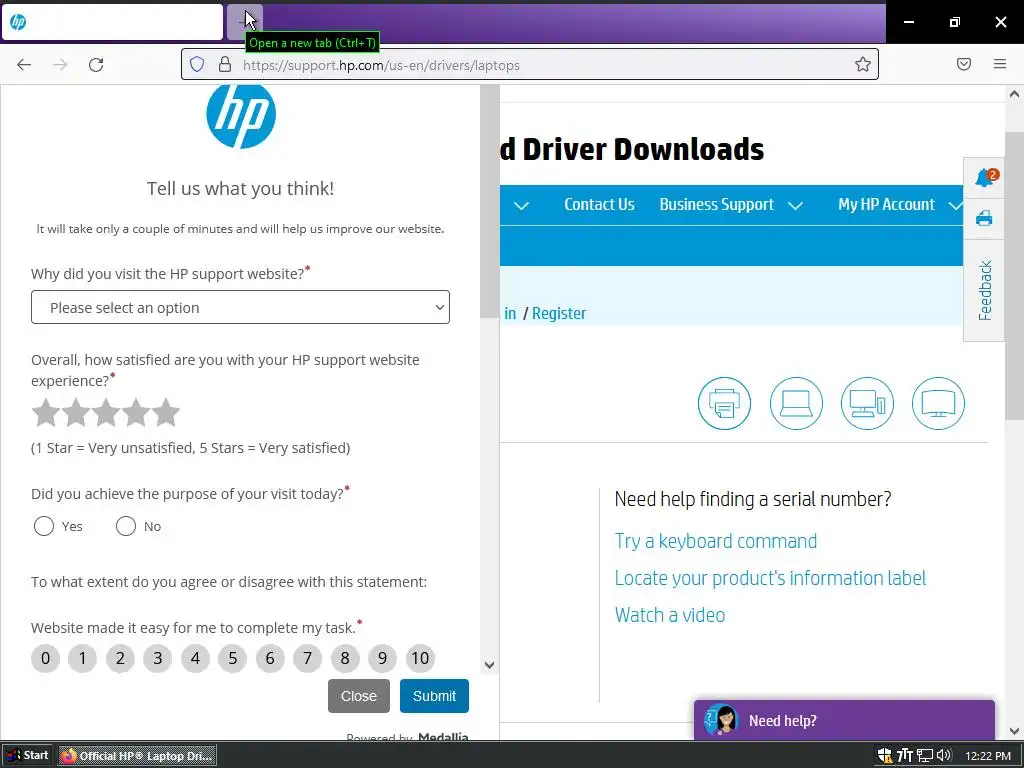Choose 8 on the ease-of-task scale

click(x=345, y=658)
